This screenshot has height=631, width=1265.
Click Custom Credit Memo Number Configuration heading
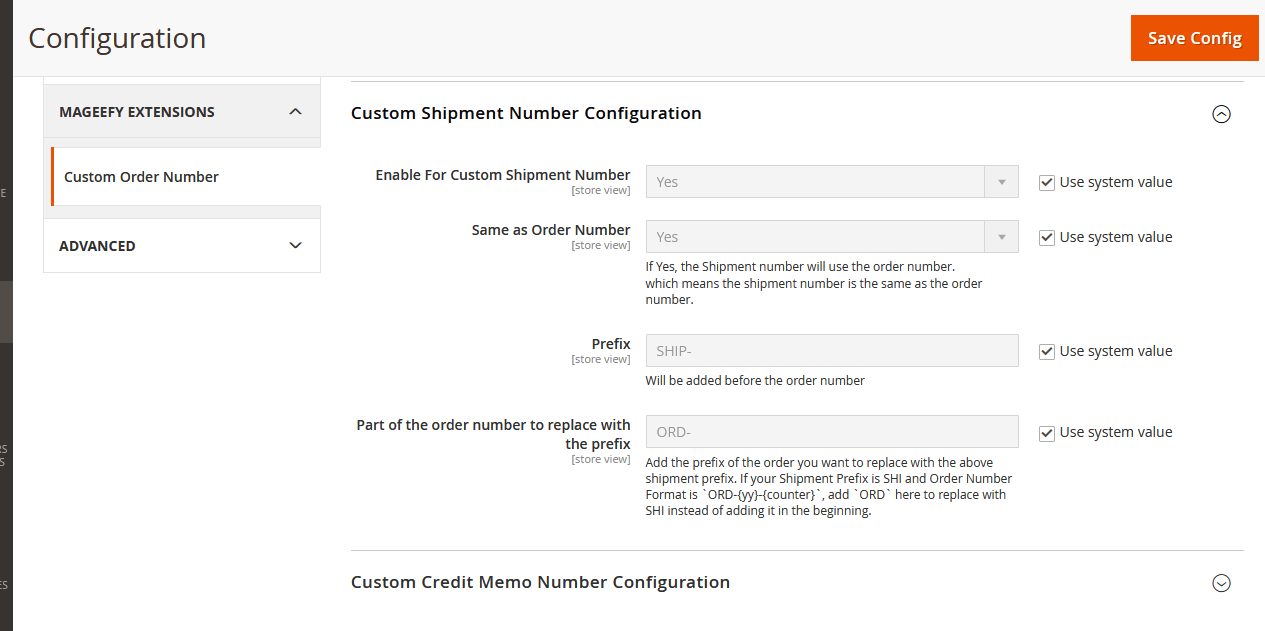click(540, 582)
